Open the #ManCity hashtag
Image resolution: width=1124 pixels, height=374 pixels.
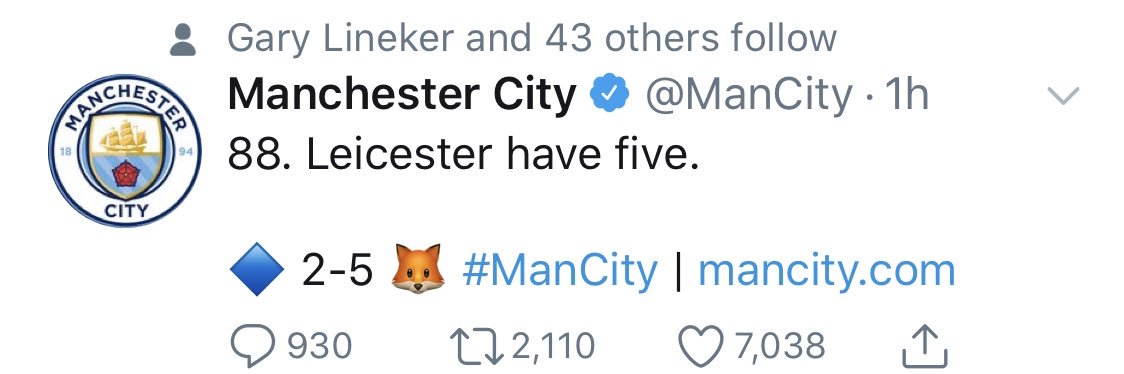pos(560,271)
